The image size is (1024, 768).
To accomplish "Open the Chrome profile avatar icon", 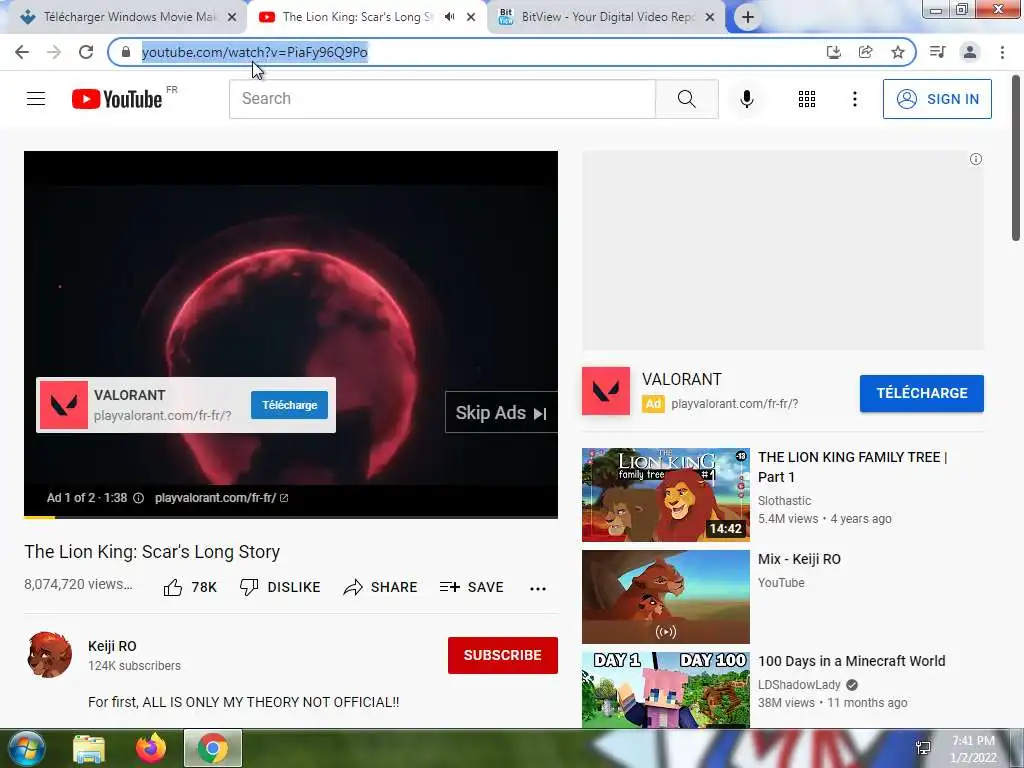I will click(970, 52).
